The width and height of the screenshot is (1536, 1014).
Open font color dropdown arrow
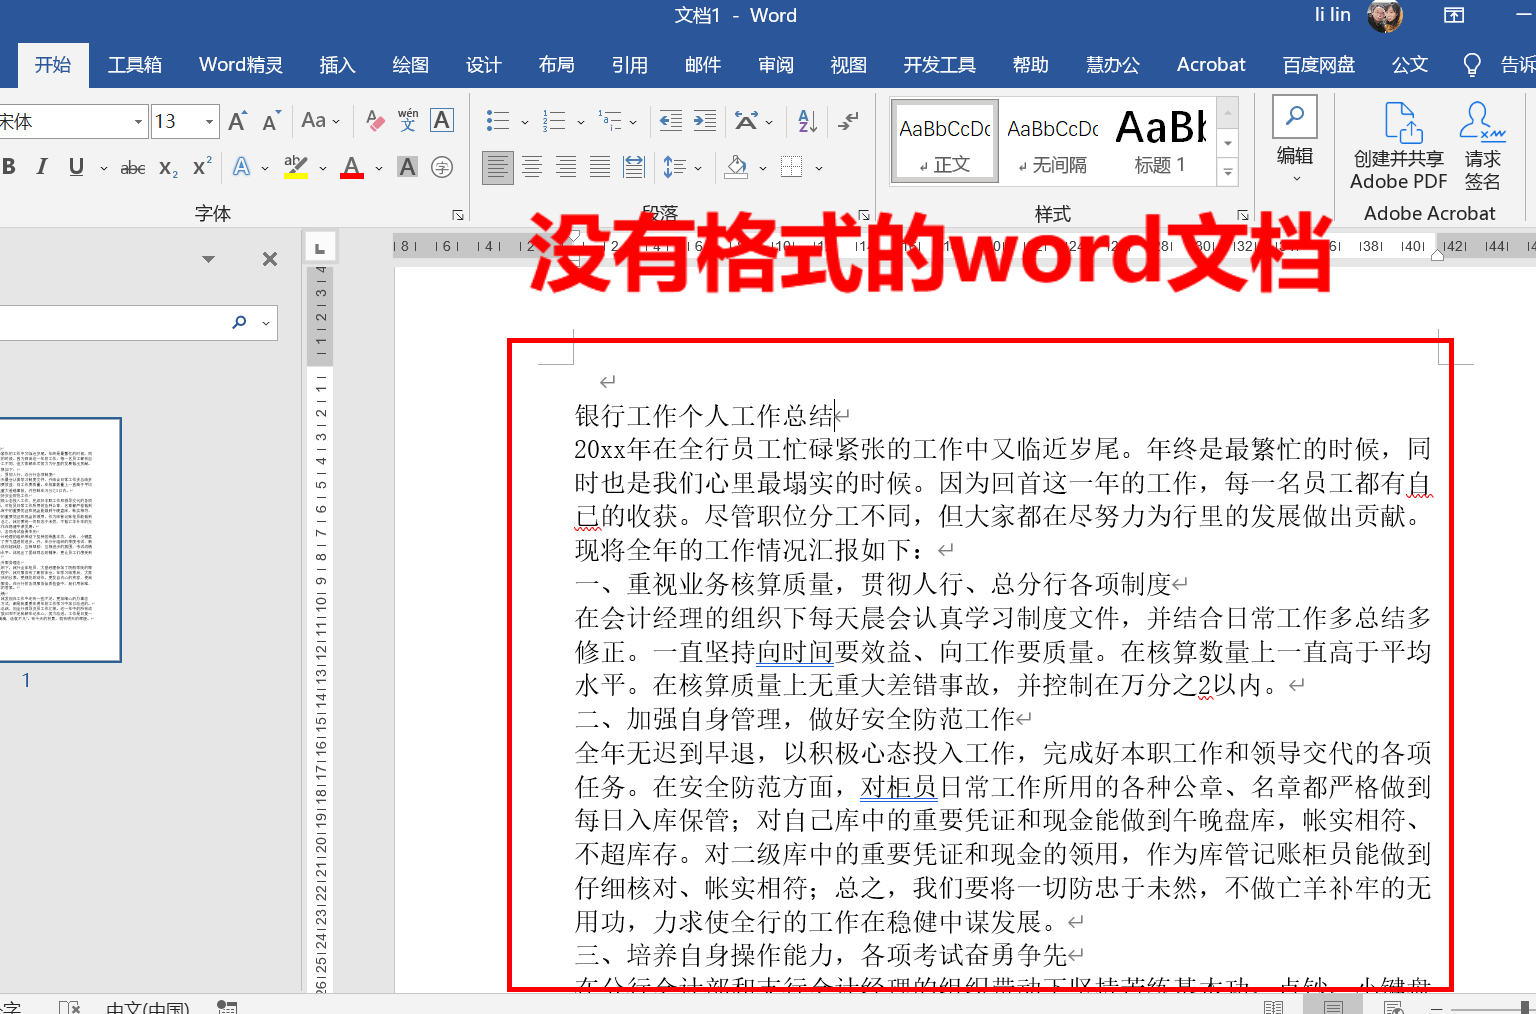[x=379, y=168]
